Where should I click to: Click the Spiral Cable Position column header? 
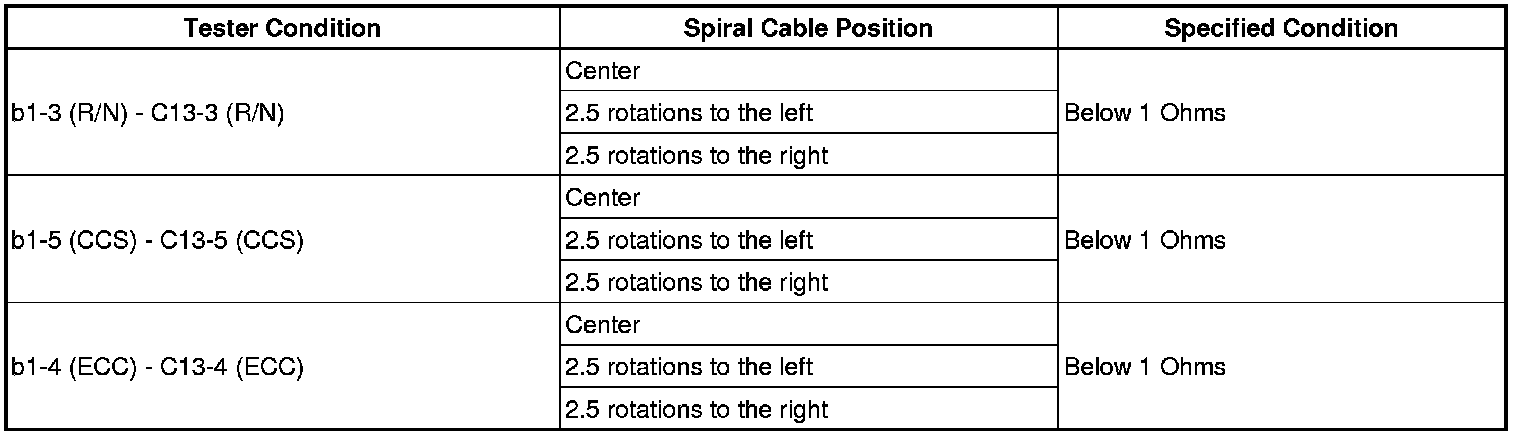coord(808,28)
